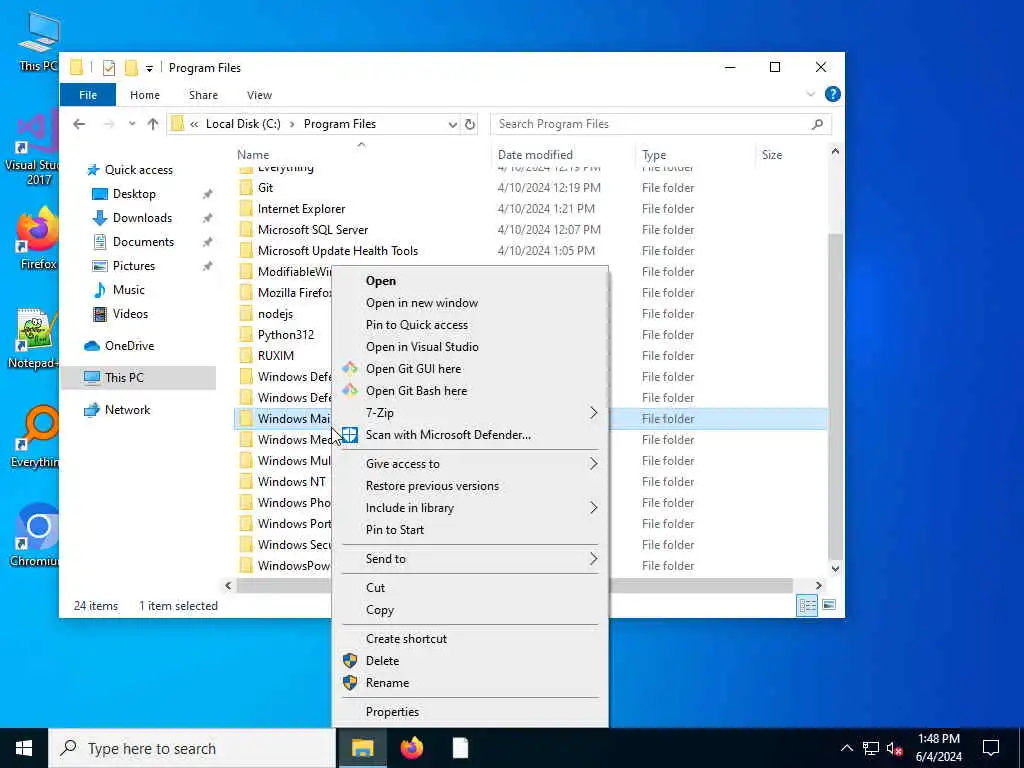Open the Windows Start menu
The image size is (1024, 768).
[24, 748]
